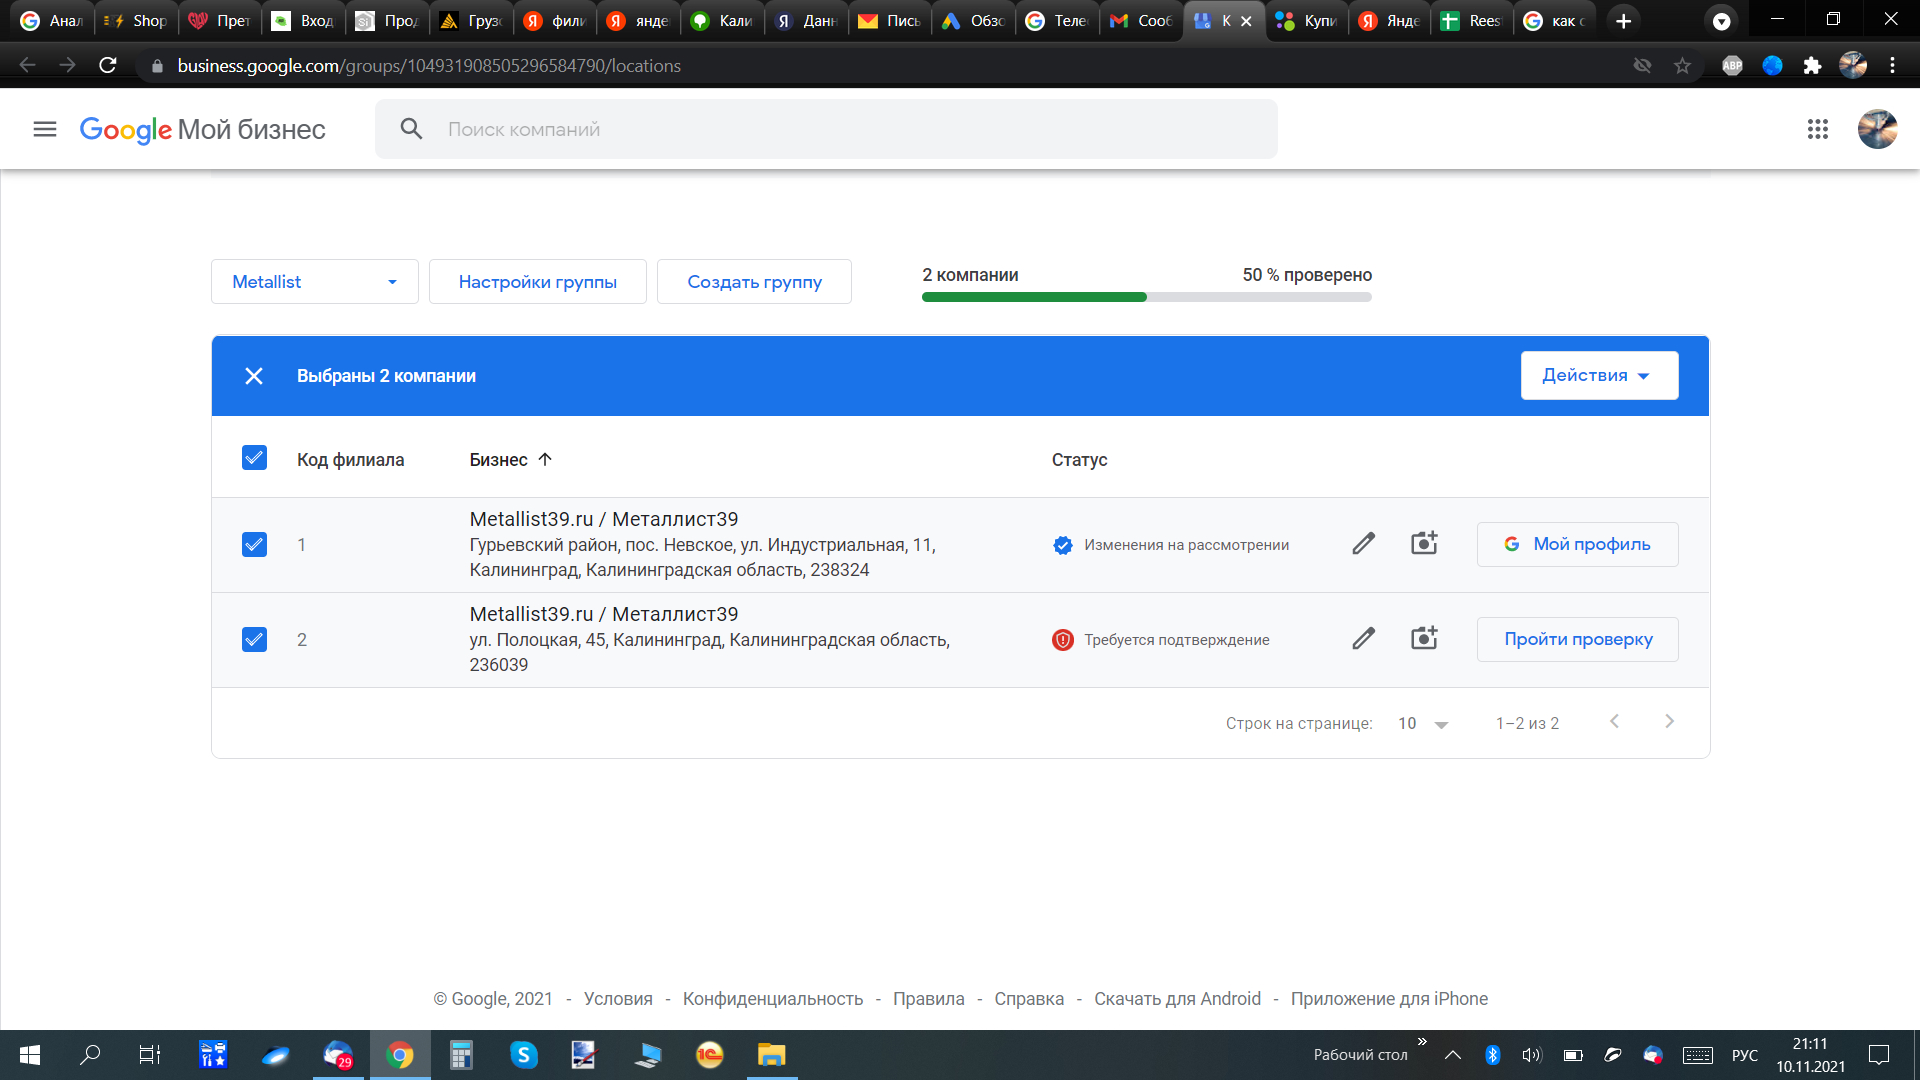Sort by the Бизнес column

tap(510, 460)
